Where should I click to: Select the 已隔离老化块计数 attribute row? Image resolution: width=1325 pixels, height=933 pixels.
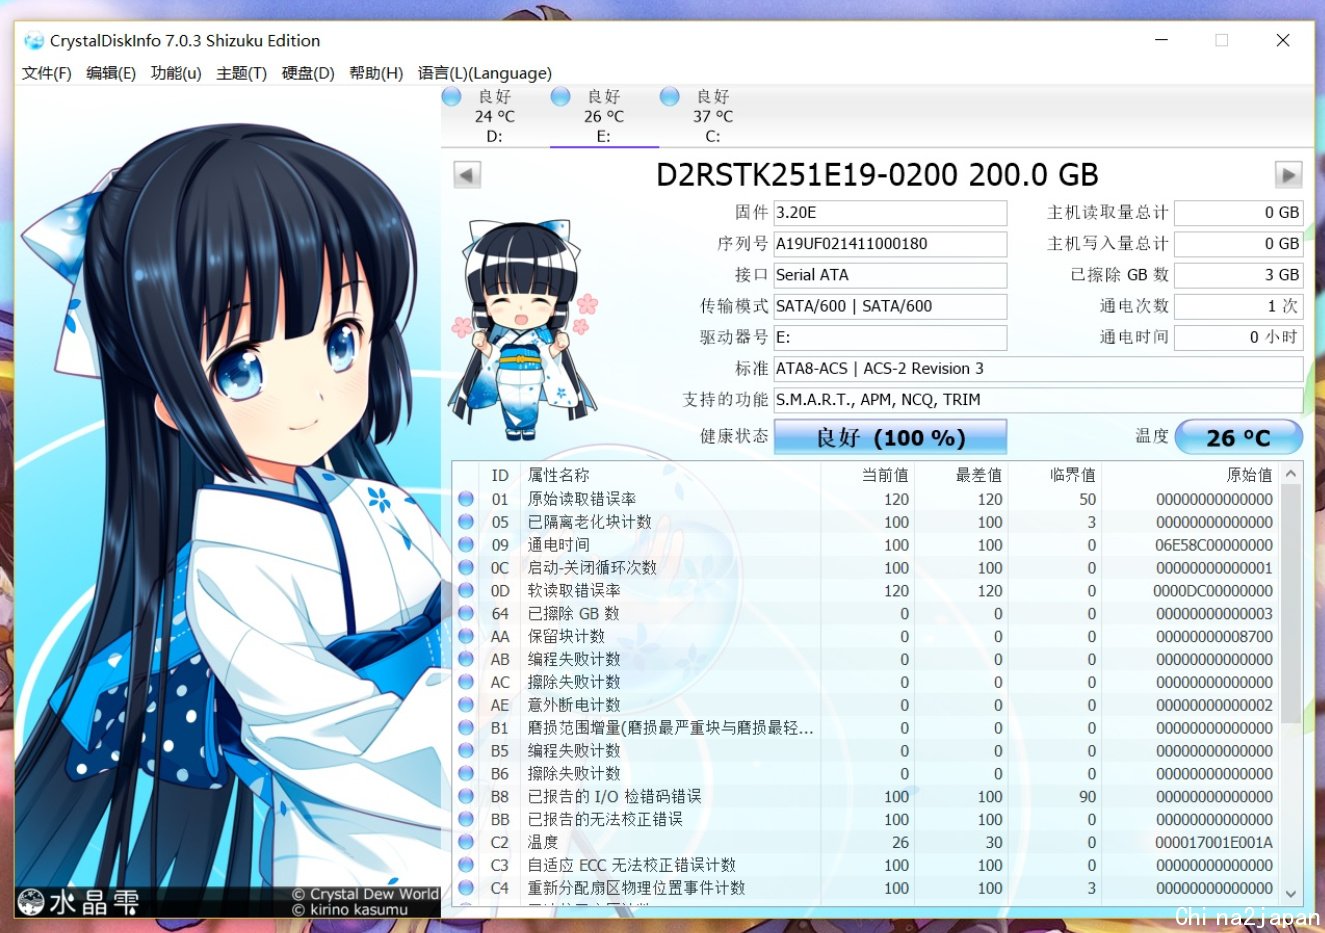point(866,522)
